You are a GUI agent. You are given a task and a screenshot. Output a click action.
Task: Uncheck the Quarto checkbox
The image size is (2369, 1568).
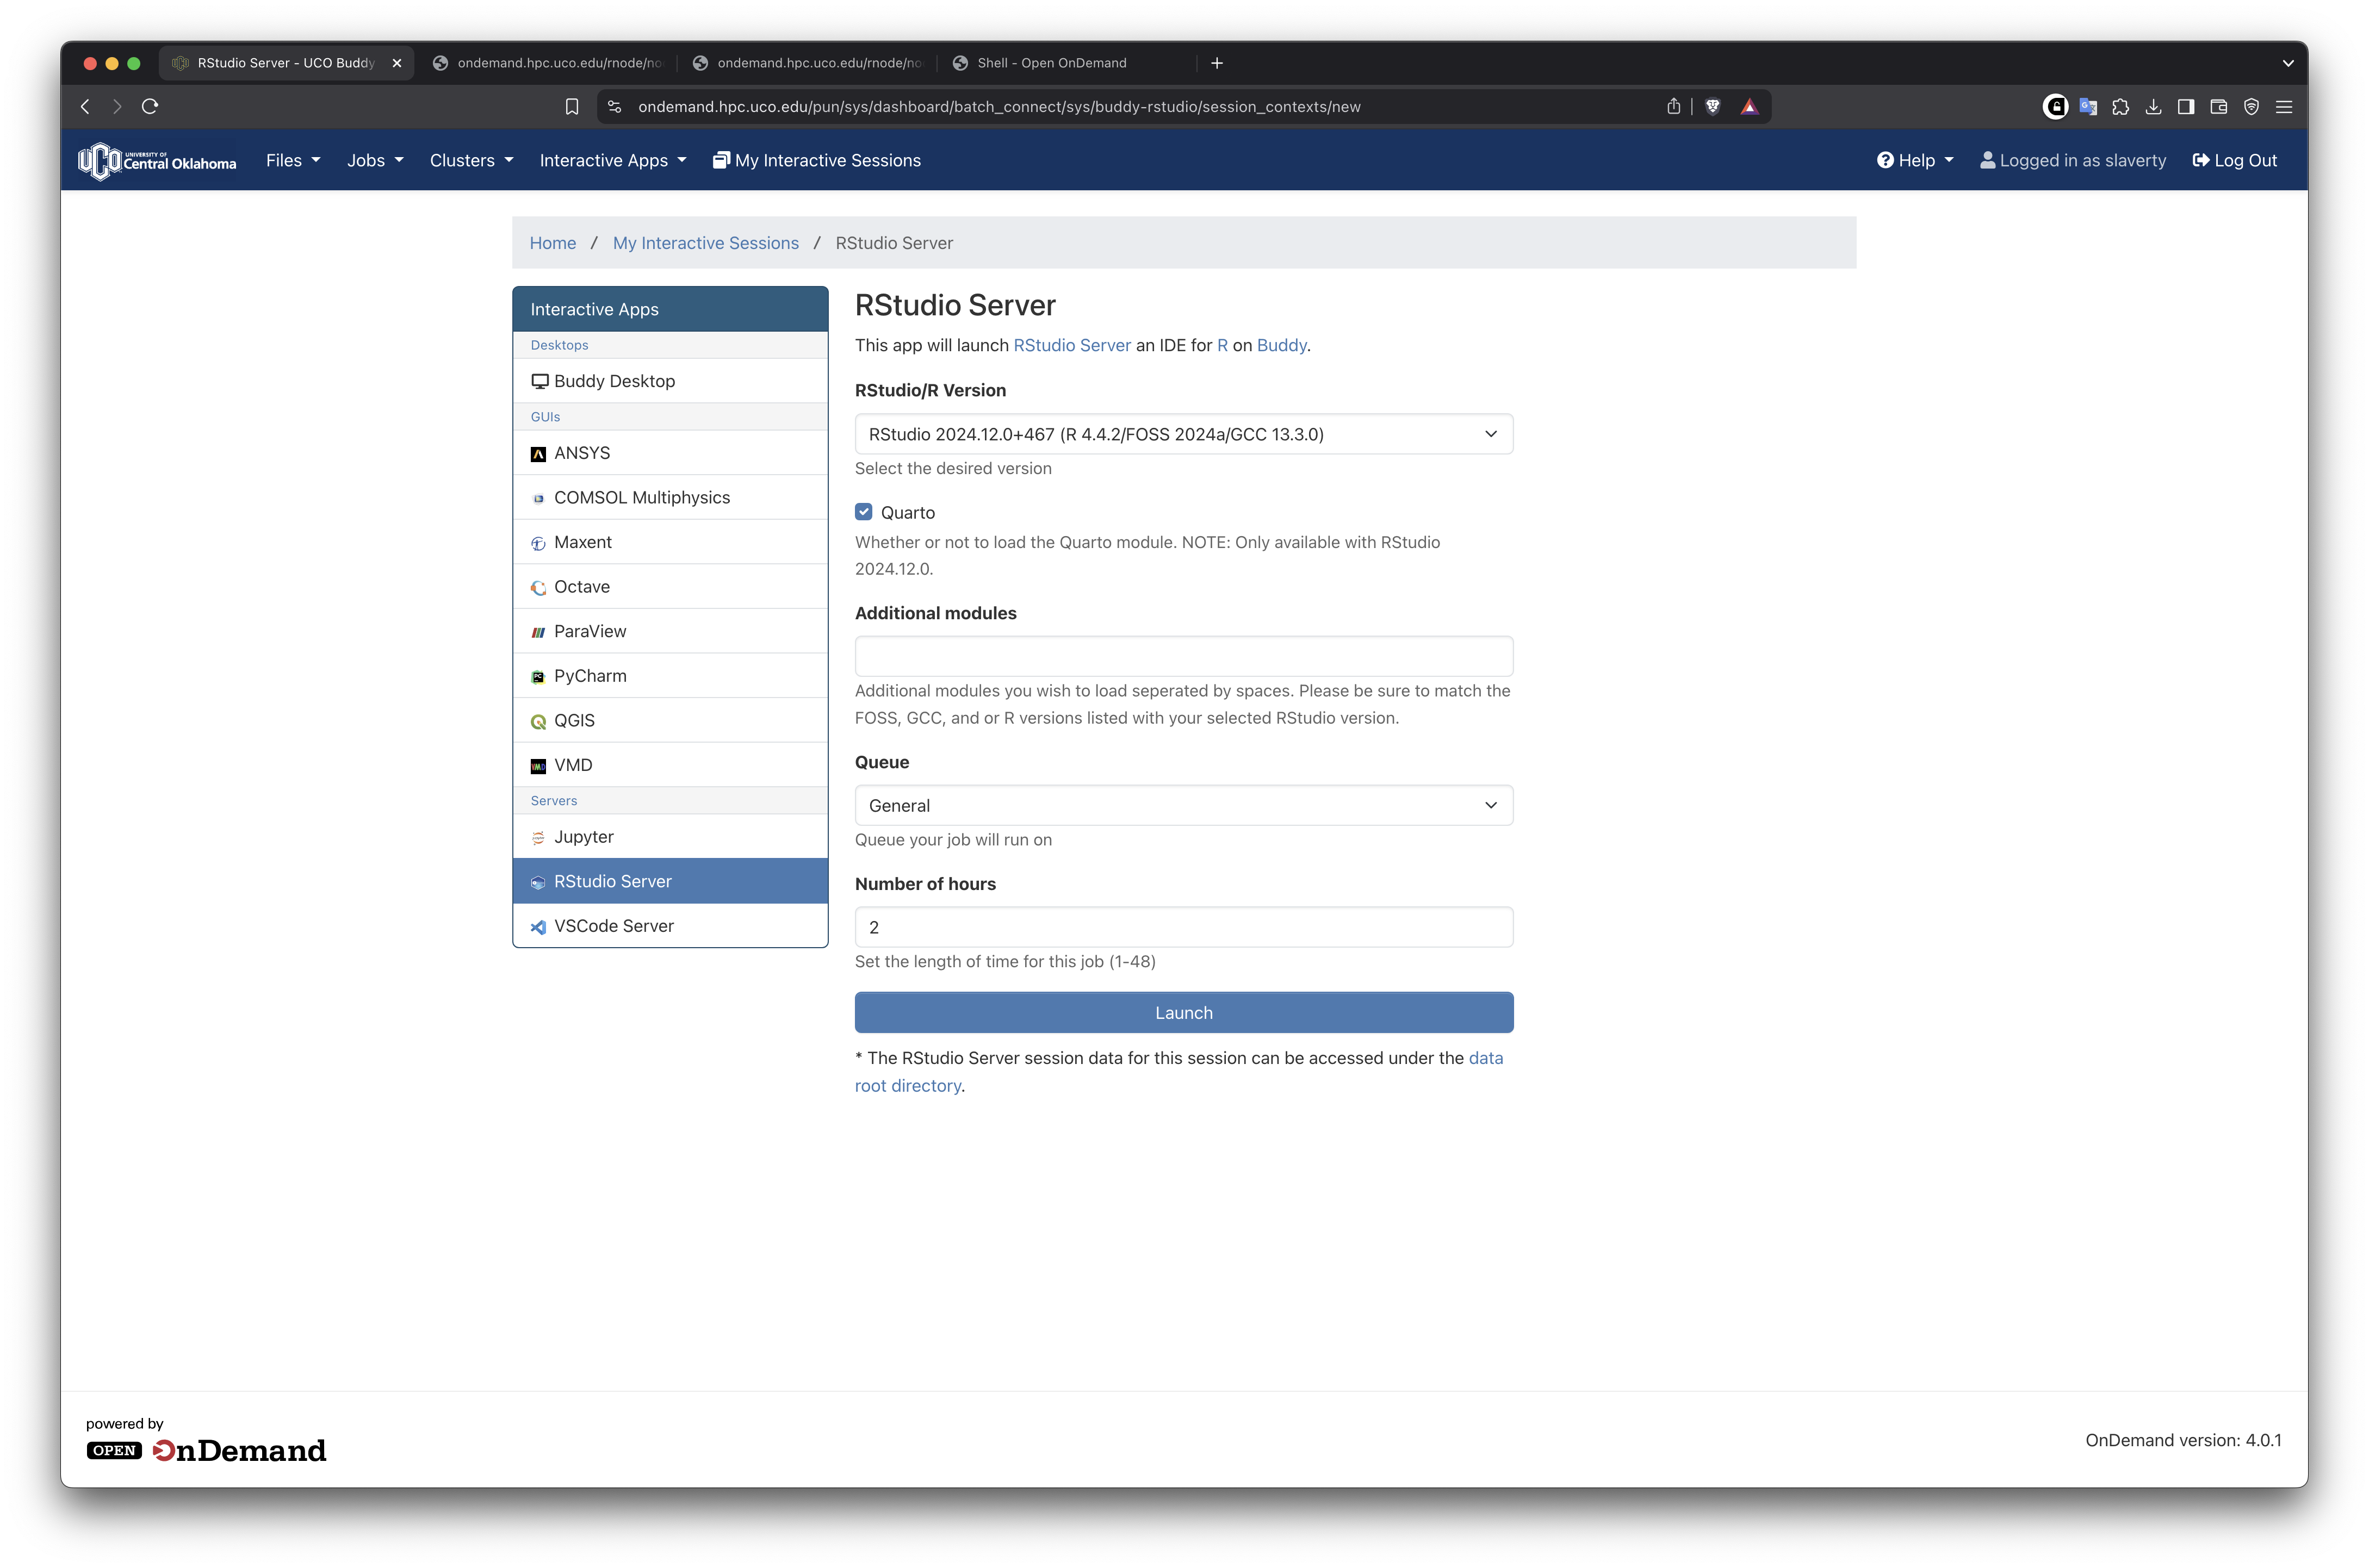point(864,512)
